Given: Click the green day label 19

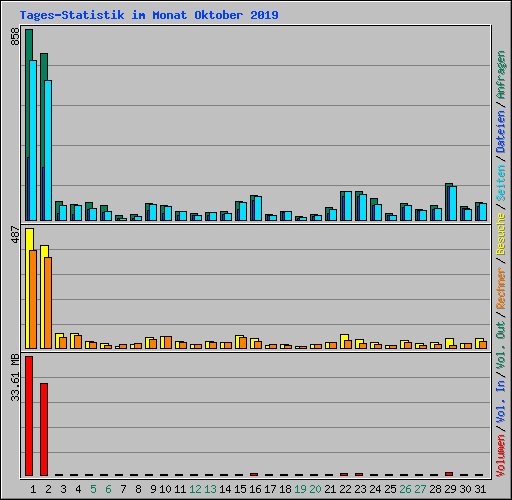Looking at the screenshot, I should (x=300, y=489).
